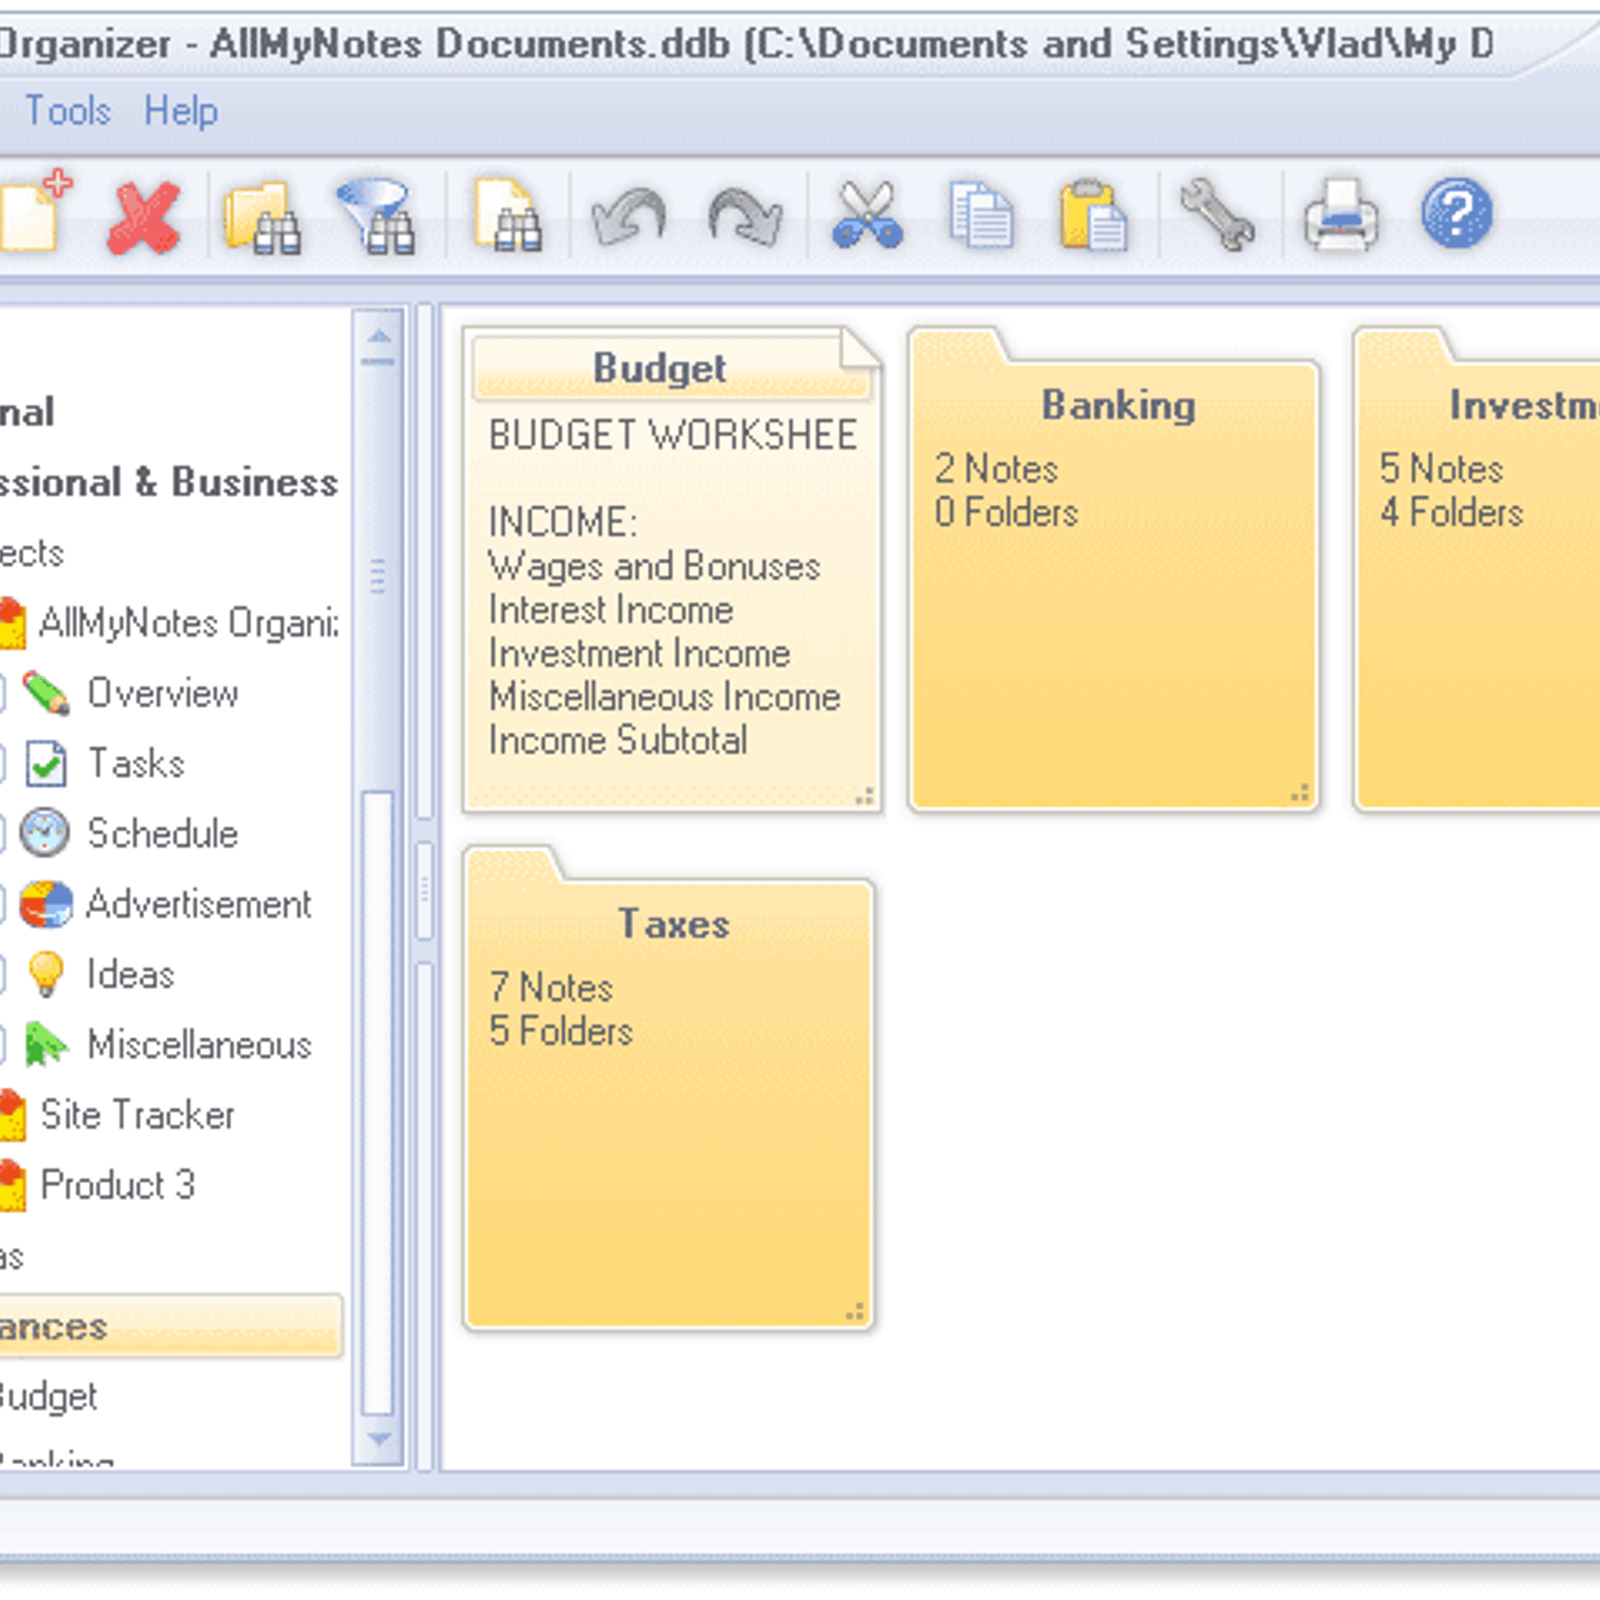The width and height of the screenshot is (1600, 1600).
Task: Click the Print printer icon
Action: 1340,215
